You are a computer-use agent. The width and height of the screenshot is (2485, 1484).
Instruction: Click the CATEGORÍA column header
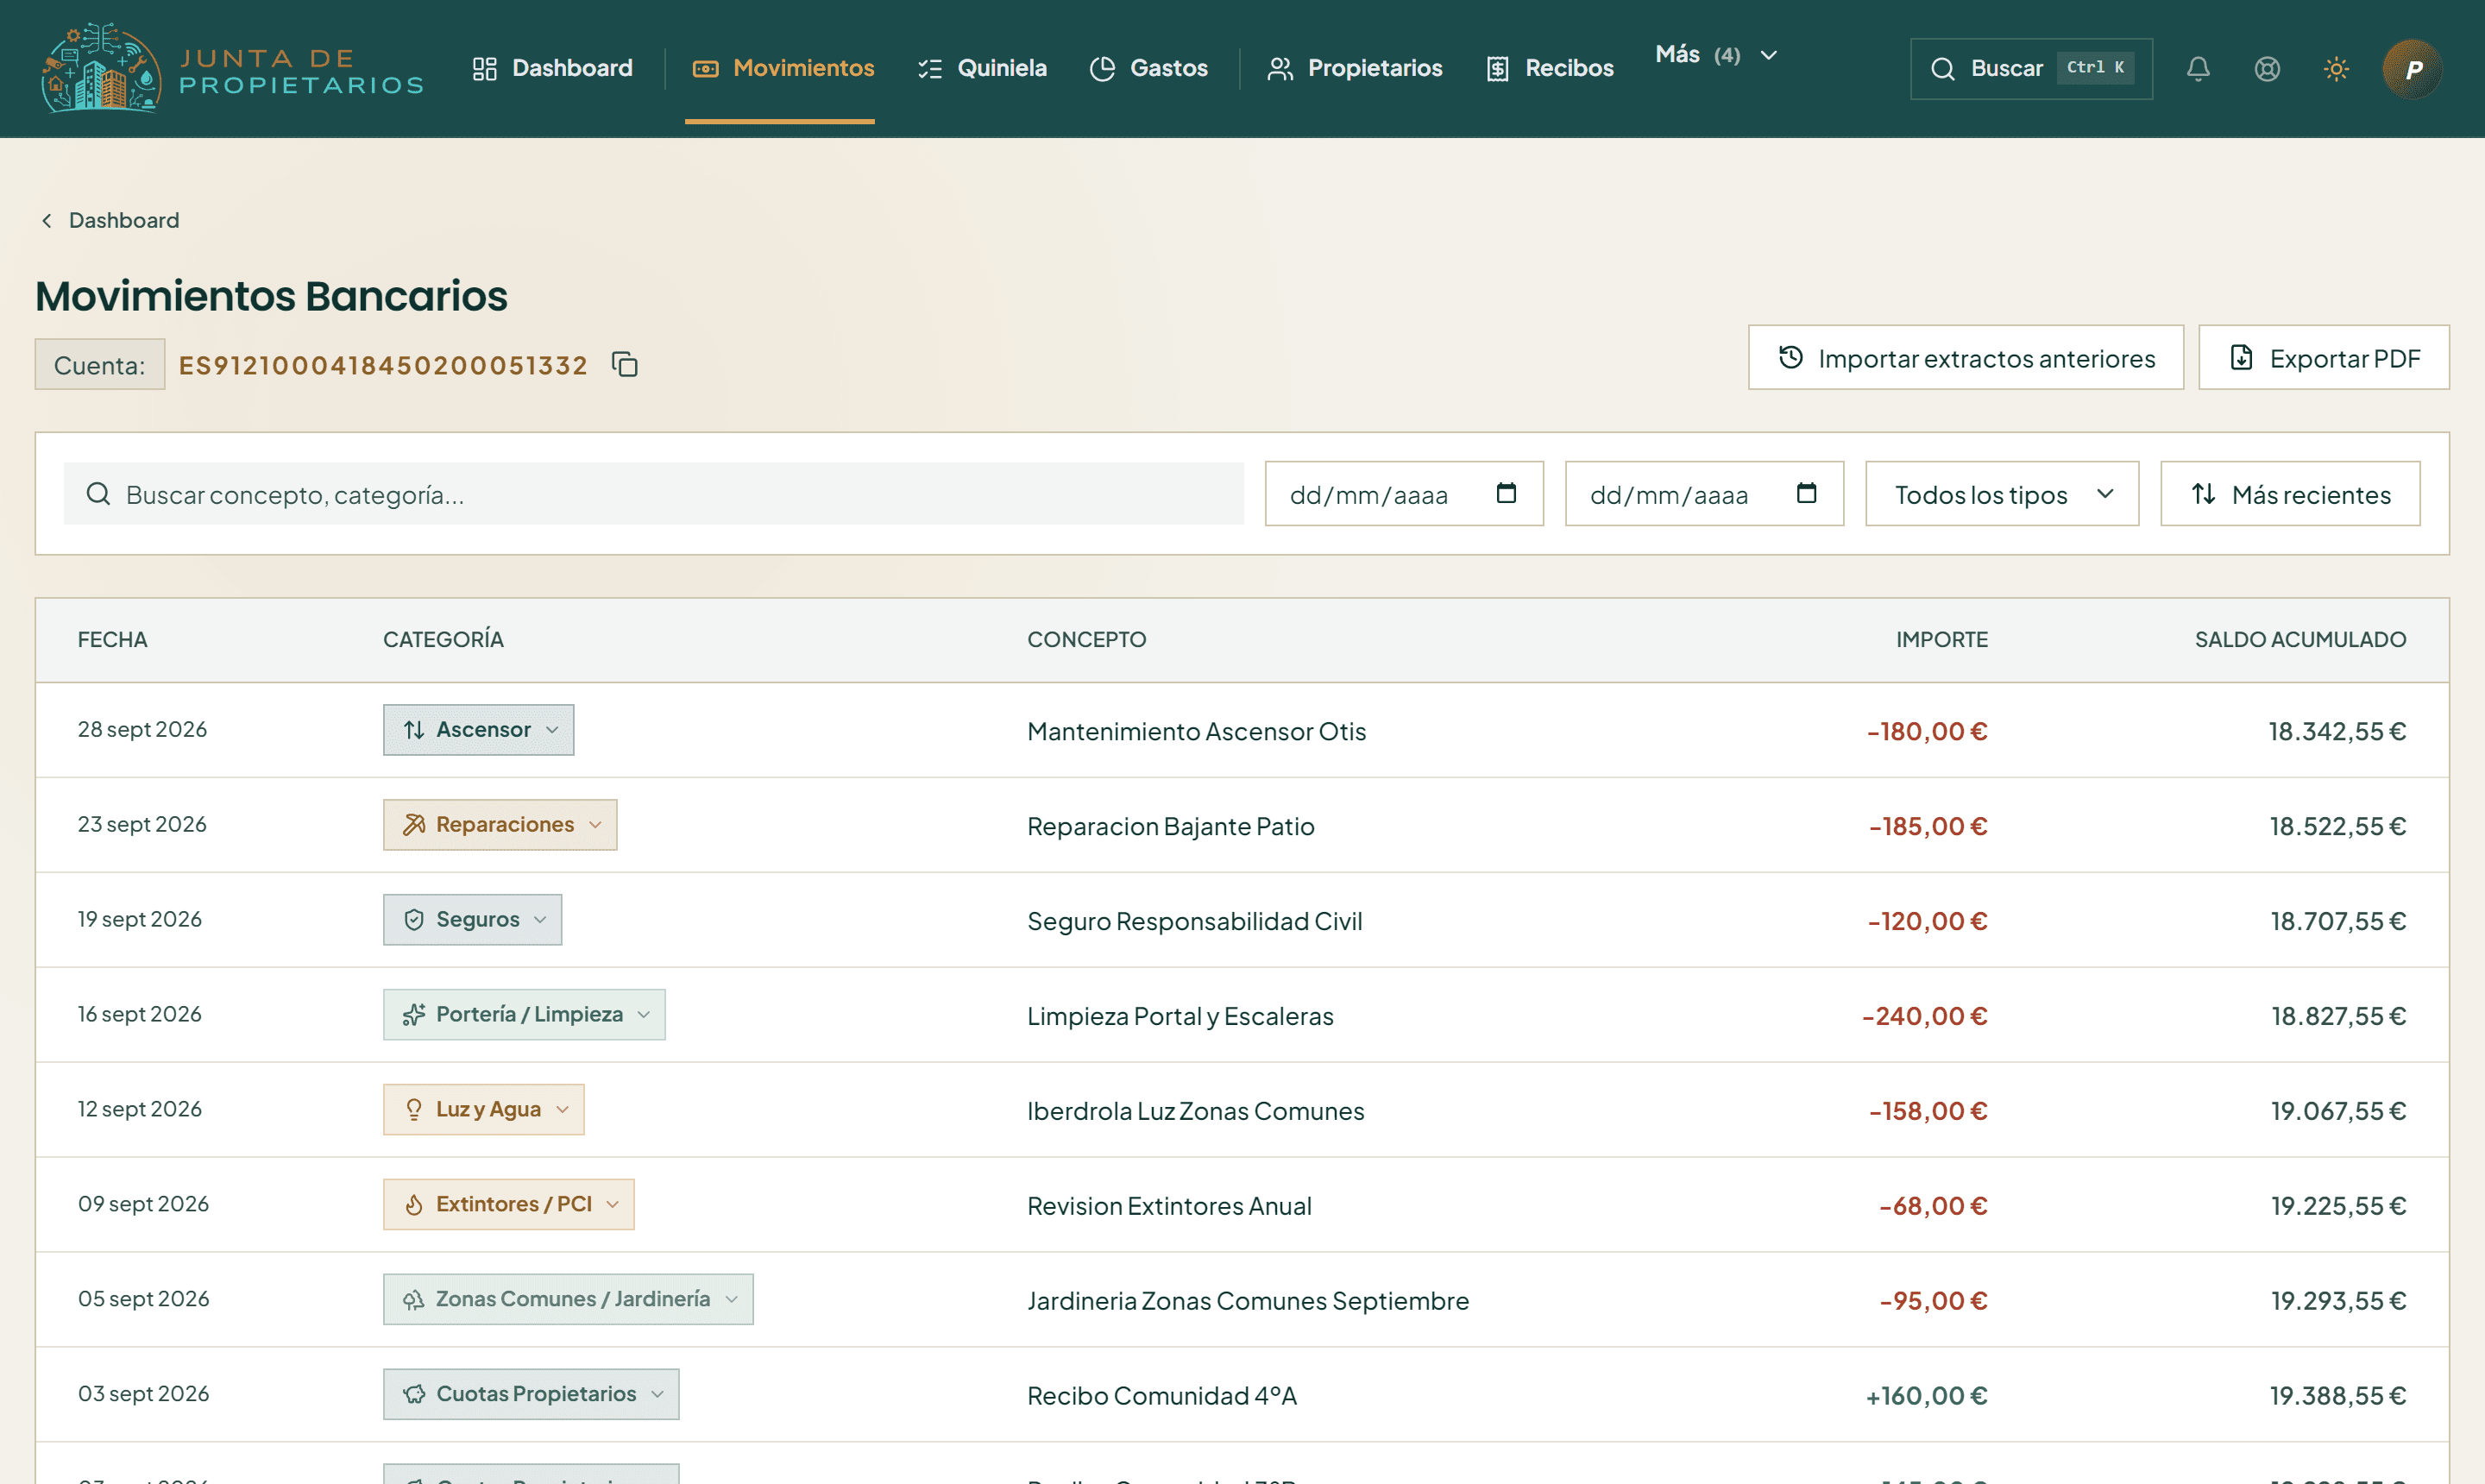443,640
